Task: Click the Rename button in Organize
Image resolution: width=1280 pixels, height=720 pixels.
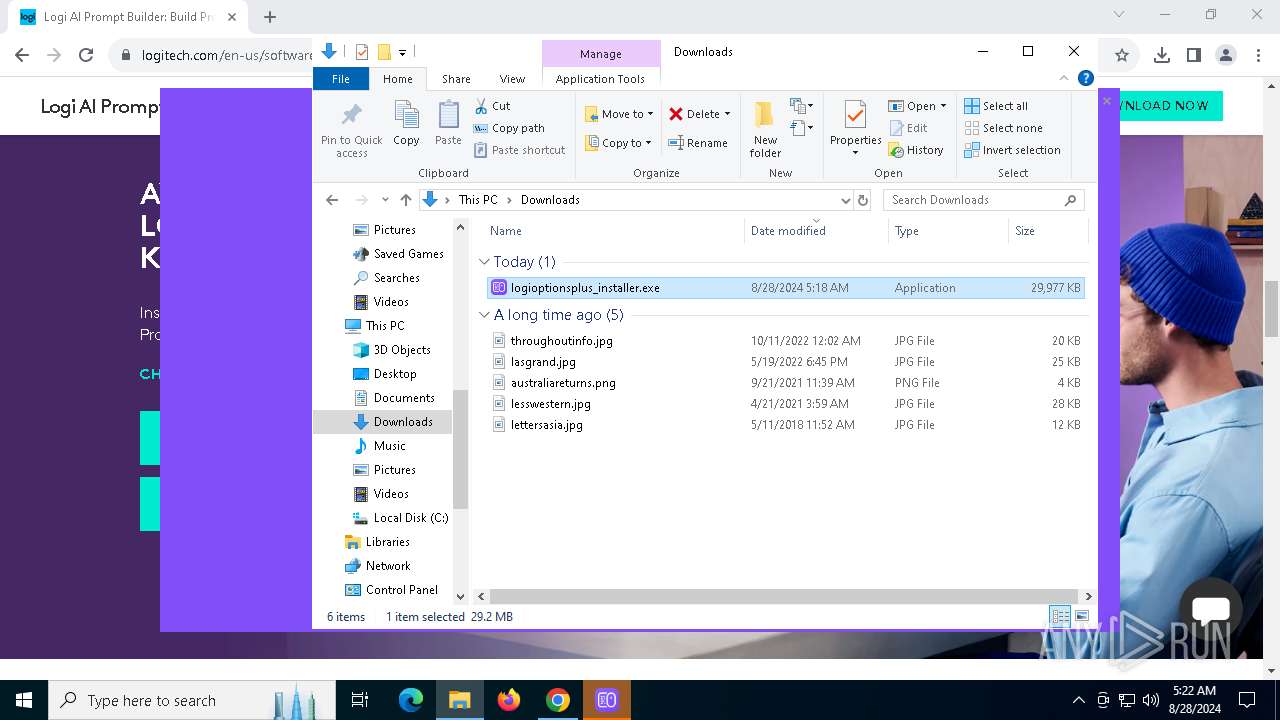Action: [698, 143]
